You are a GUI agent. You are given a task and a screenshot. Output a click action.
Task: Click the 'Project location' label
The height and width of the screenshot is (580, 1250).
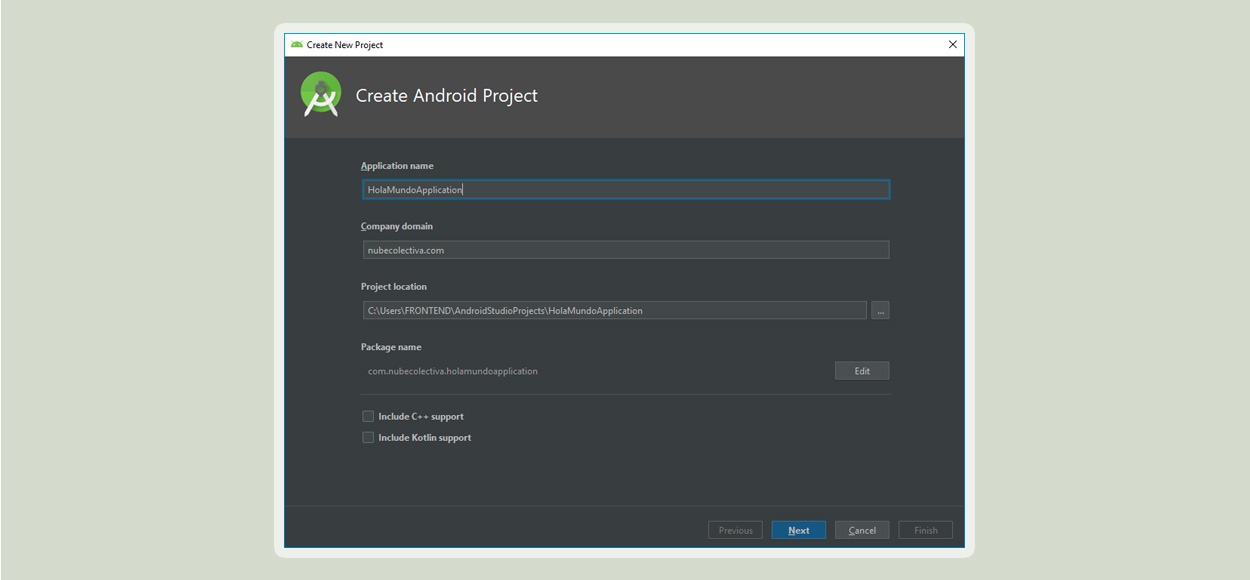[x=394, y=286]
